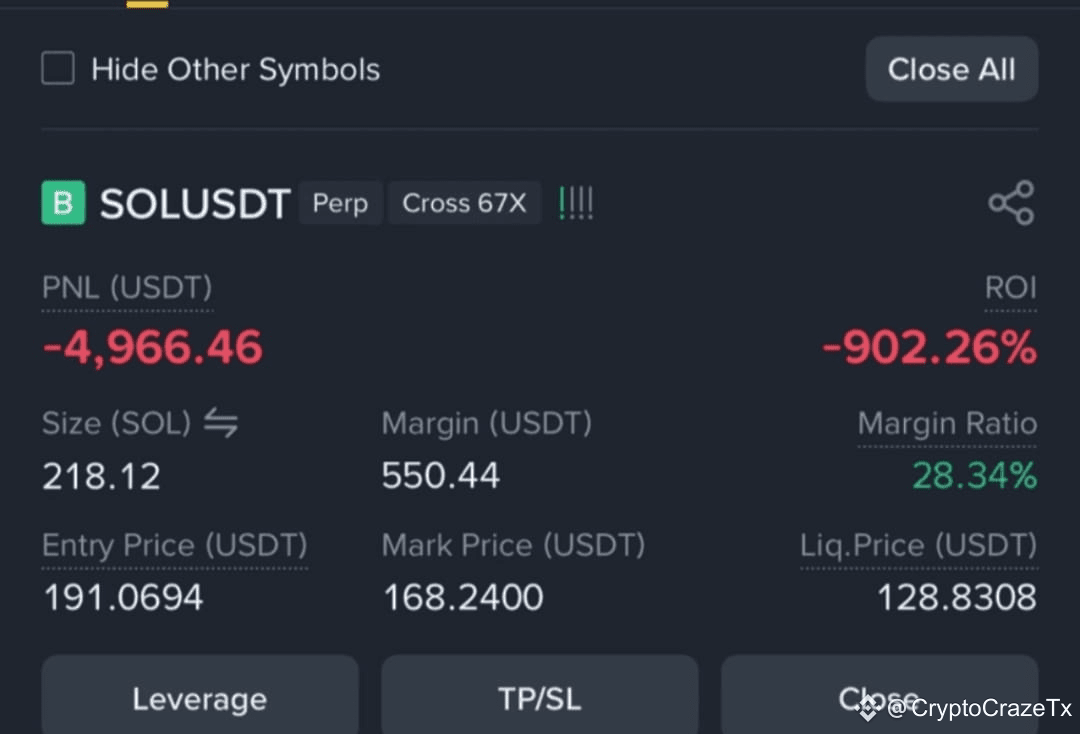Screen dimensions: 1080x734
Task: Tap the PNL (USDT) label
Action: point(127,288)
